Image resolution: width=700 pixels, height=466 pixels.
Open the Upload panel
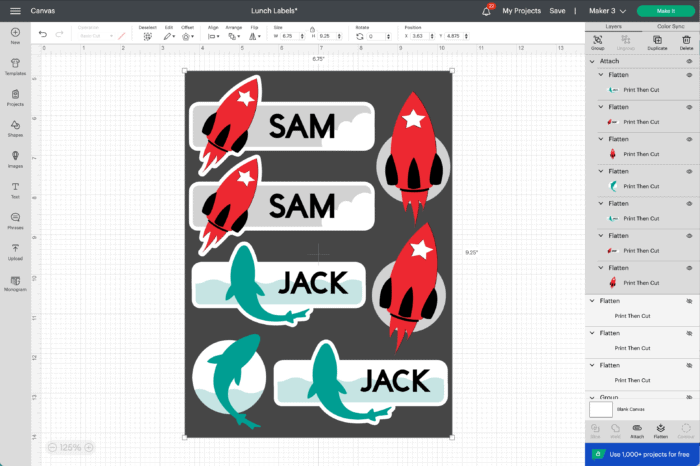(x=15, y=250)
